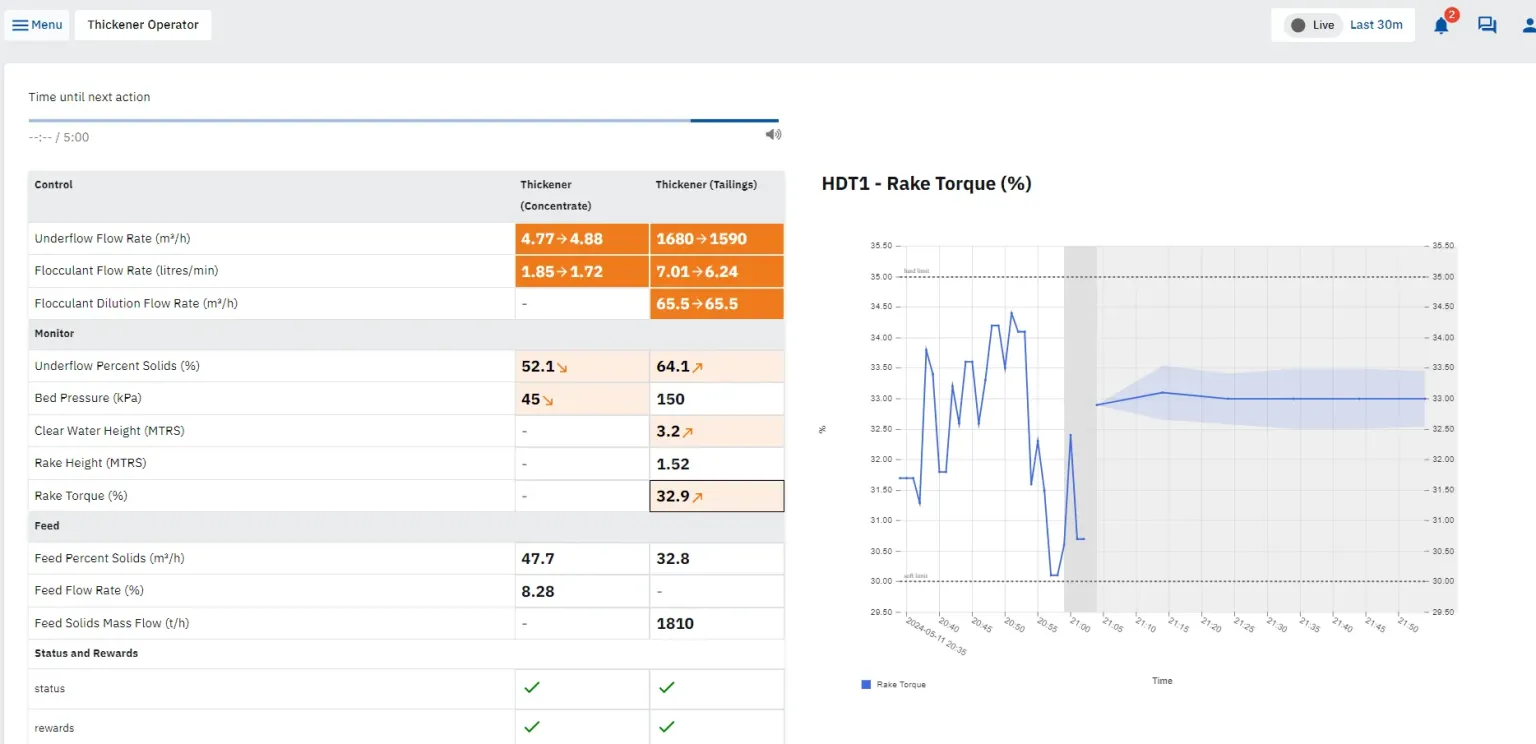Click the Concentrate rewards green checkmark

click(x=532, y=727)
